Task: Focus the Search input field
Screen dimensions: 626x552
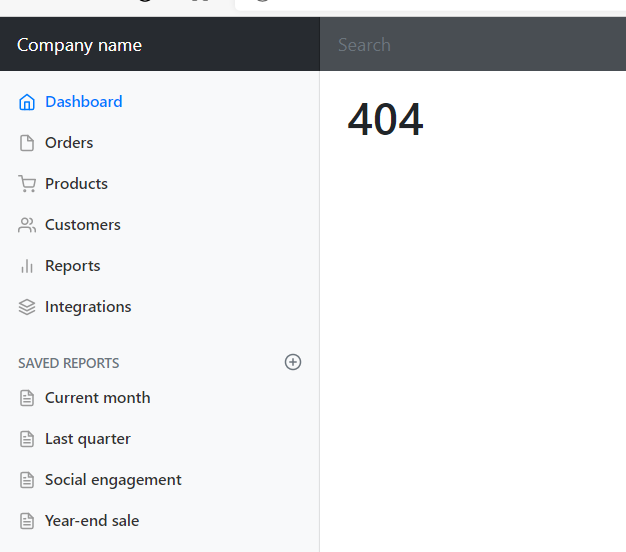Action: (473, 44)
